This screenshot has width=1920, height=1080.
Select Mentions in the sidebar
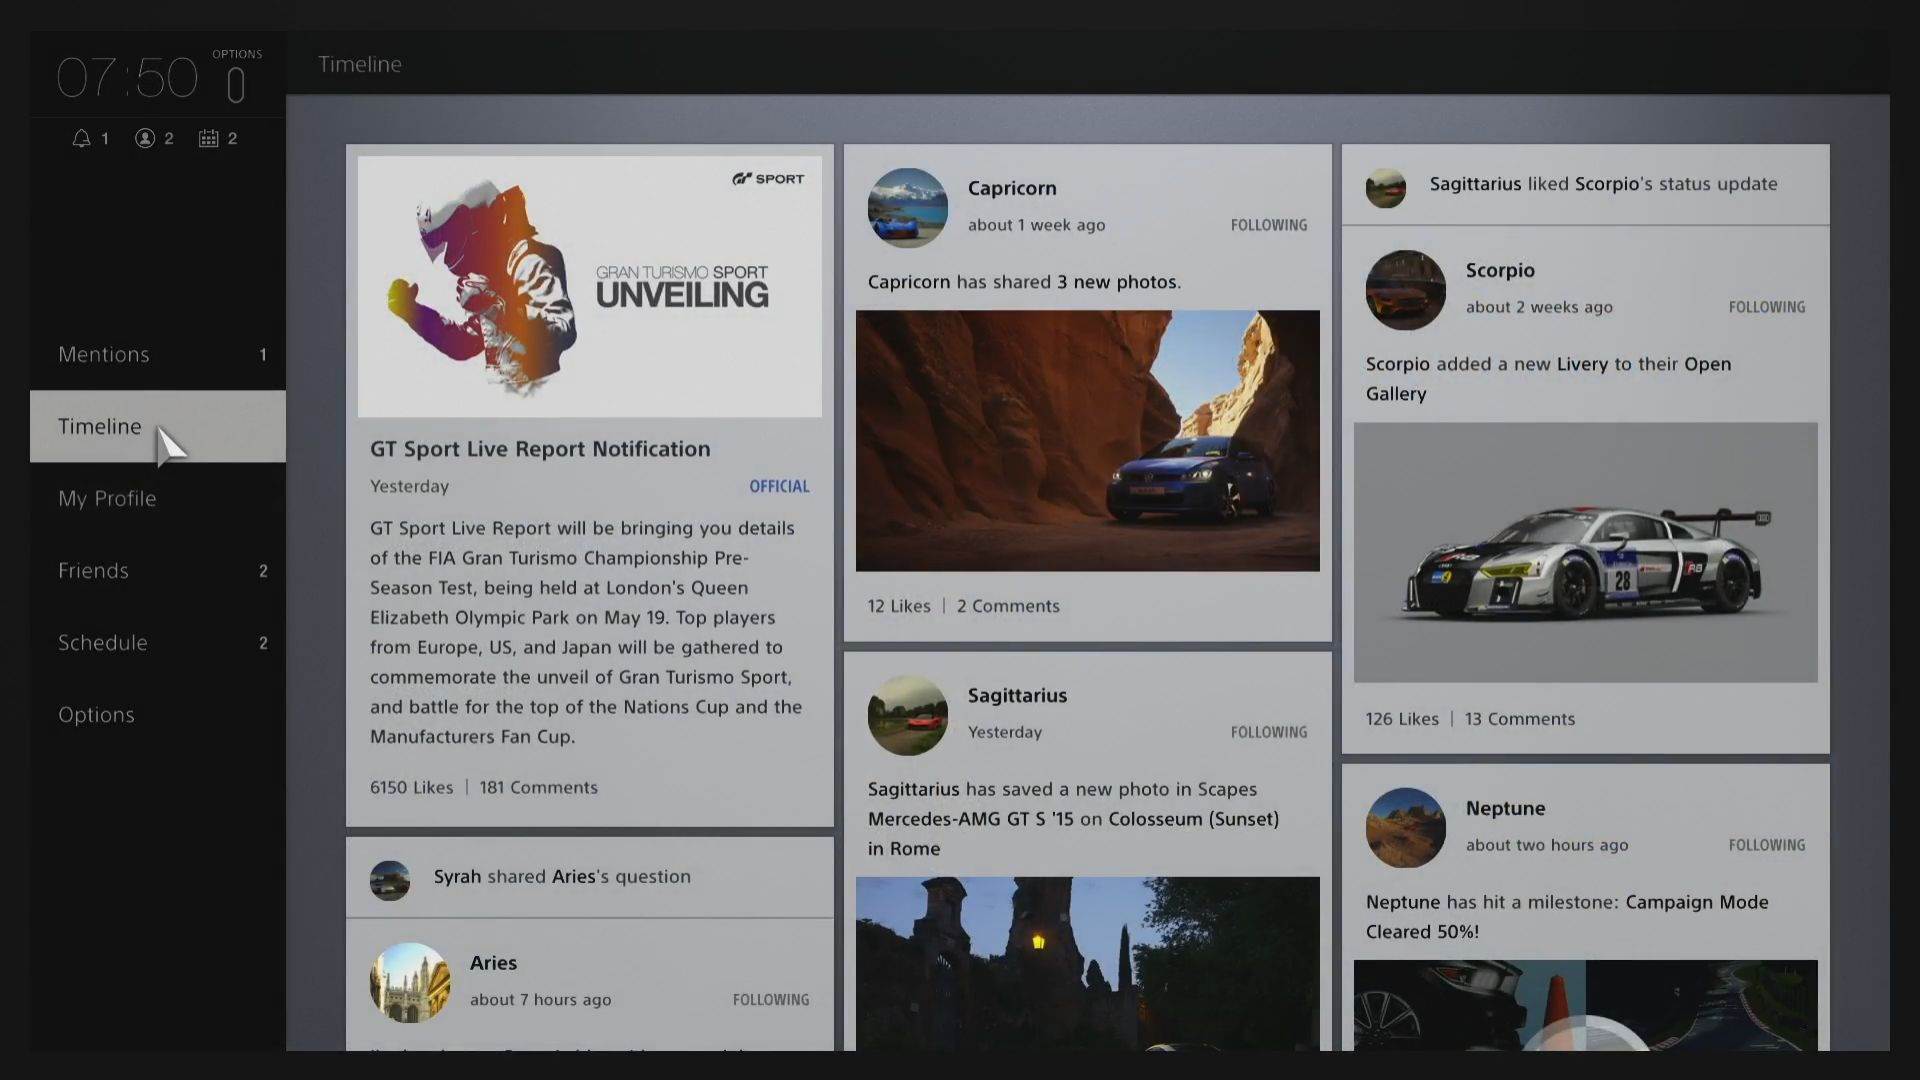pos(158,354)
